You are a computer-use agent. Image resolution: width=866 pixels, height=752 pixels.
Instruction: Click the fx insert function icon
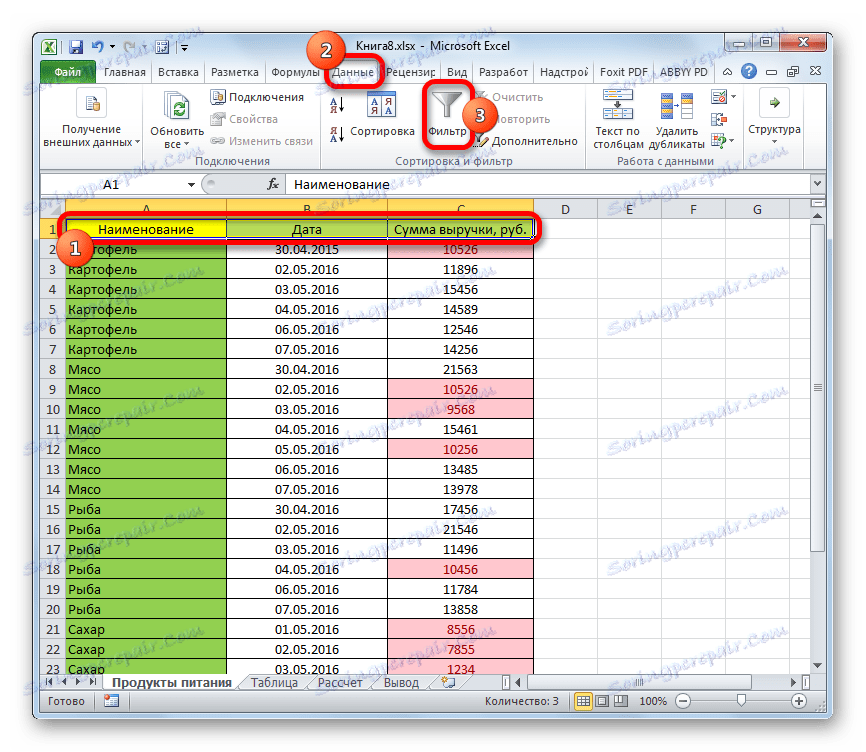coord(273,184)
